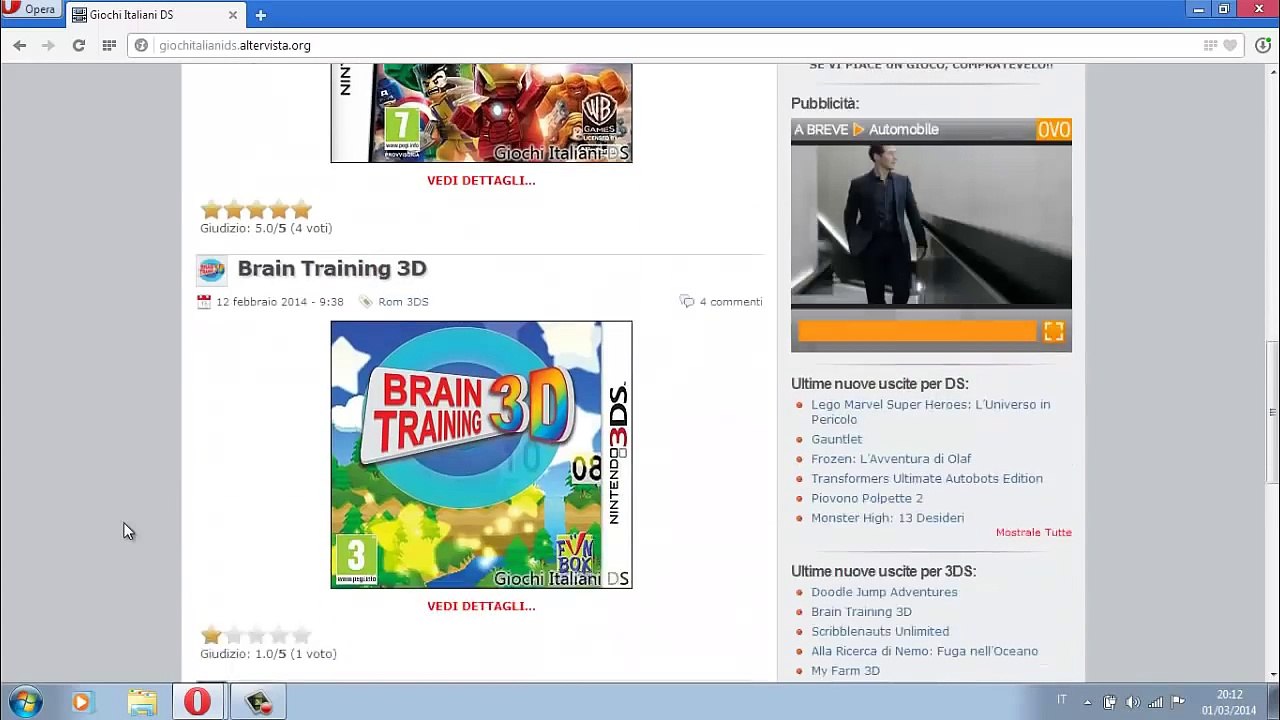Click VEDI DETTAGLI under Brain Training cover

481,606
